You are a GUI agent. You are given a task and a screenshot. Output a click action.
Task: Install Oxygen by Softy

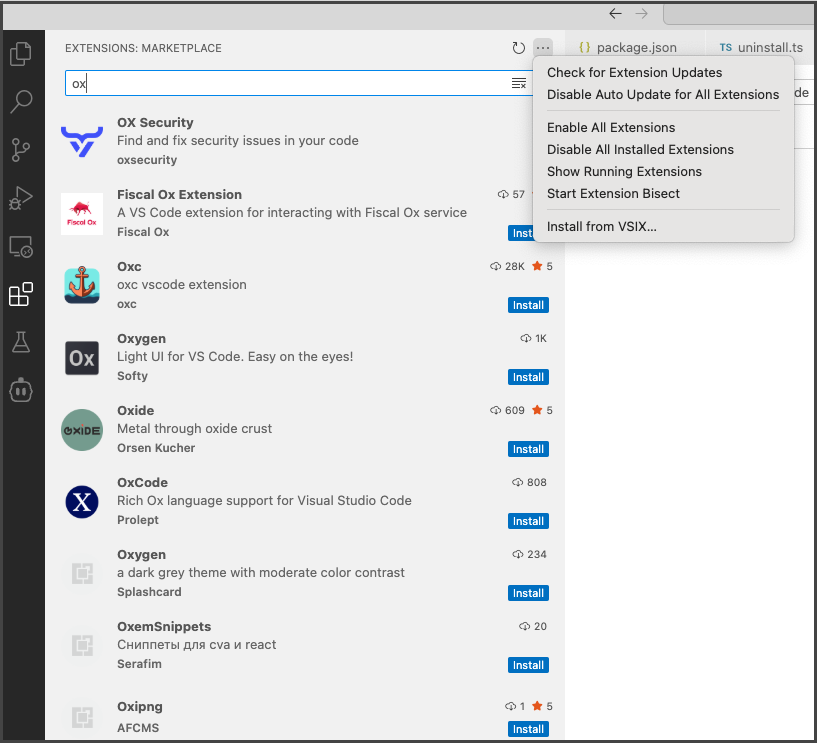(528, 377)
